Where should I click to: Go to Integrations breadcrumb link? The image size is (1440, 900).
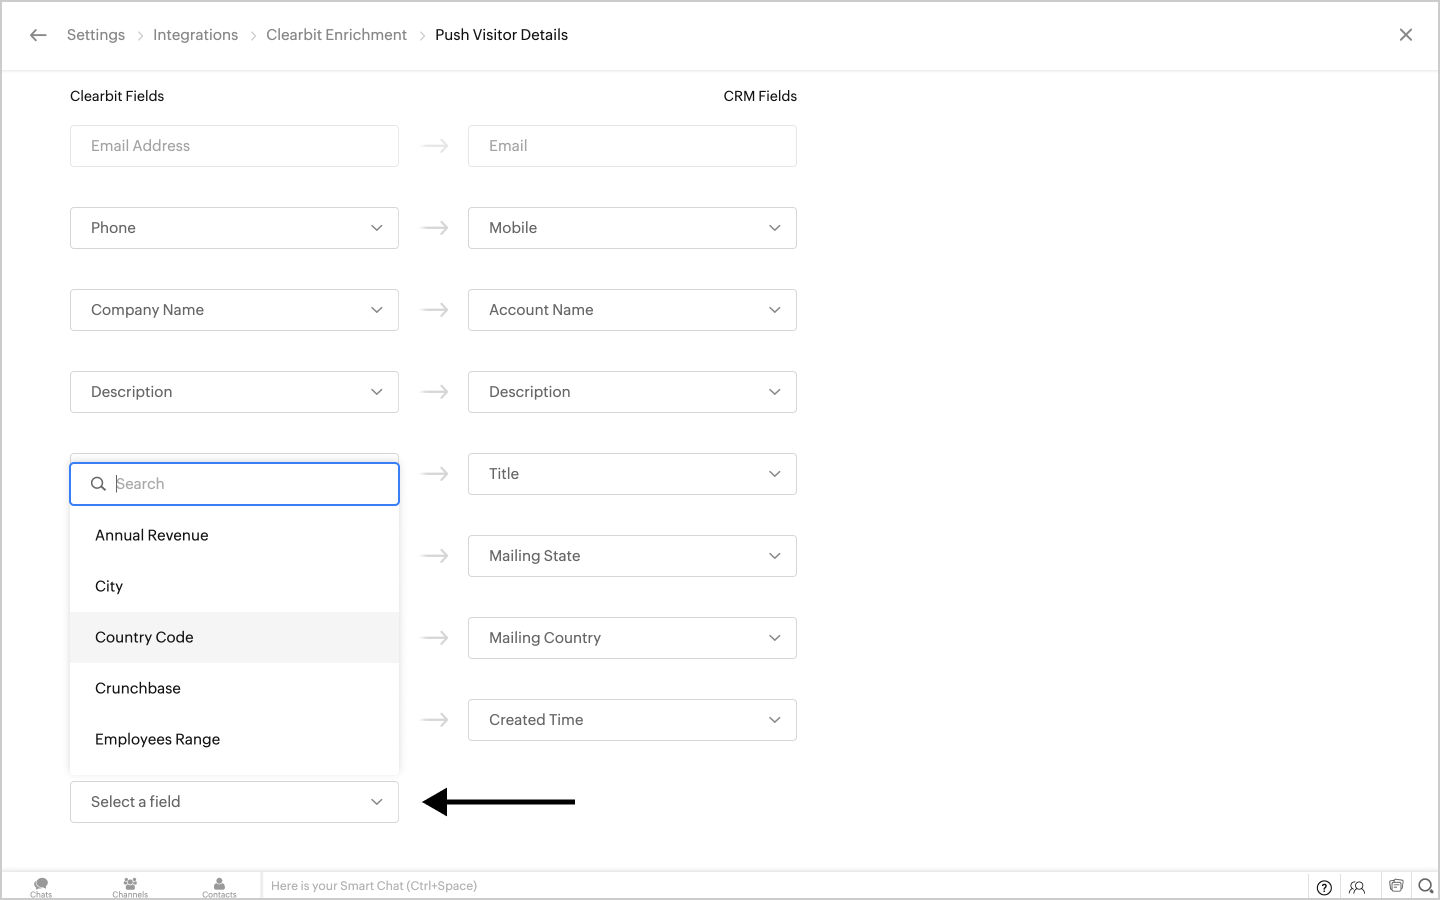(195, 35)
